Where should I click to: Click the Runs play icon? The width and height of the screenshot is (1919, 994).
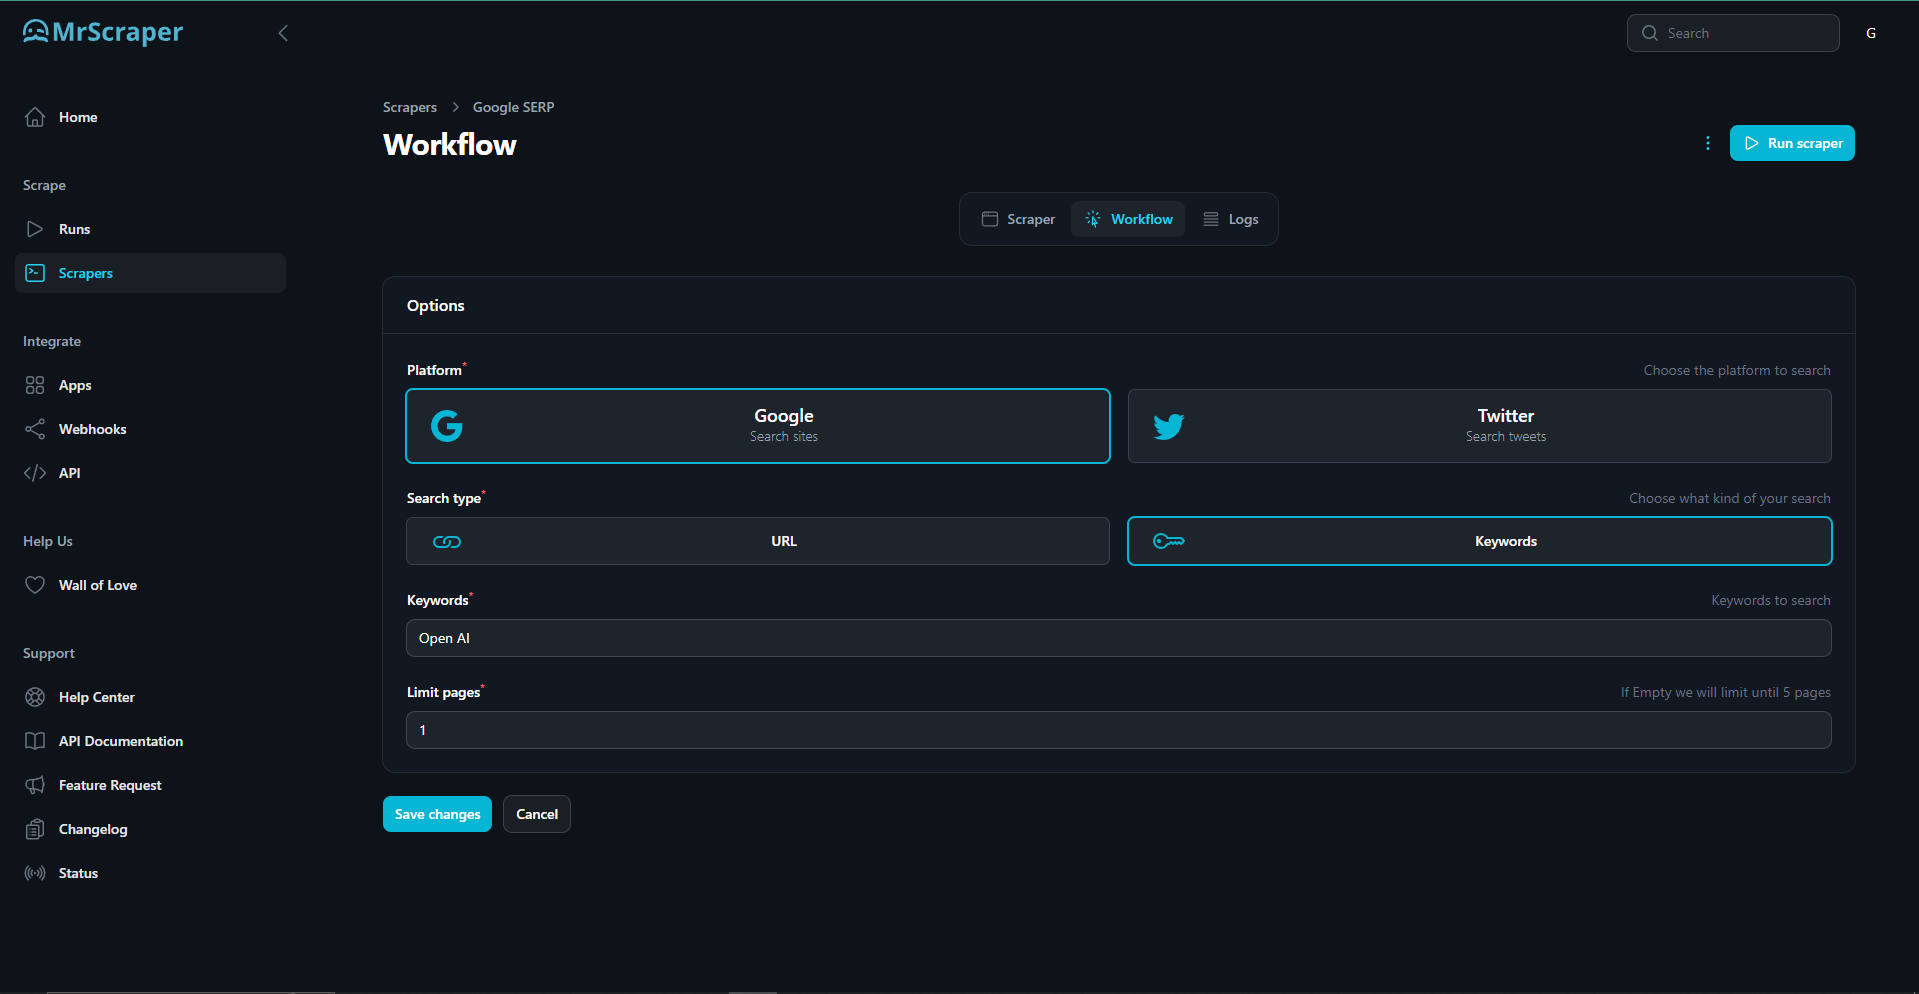tap(35, 229)
